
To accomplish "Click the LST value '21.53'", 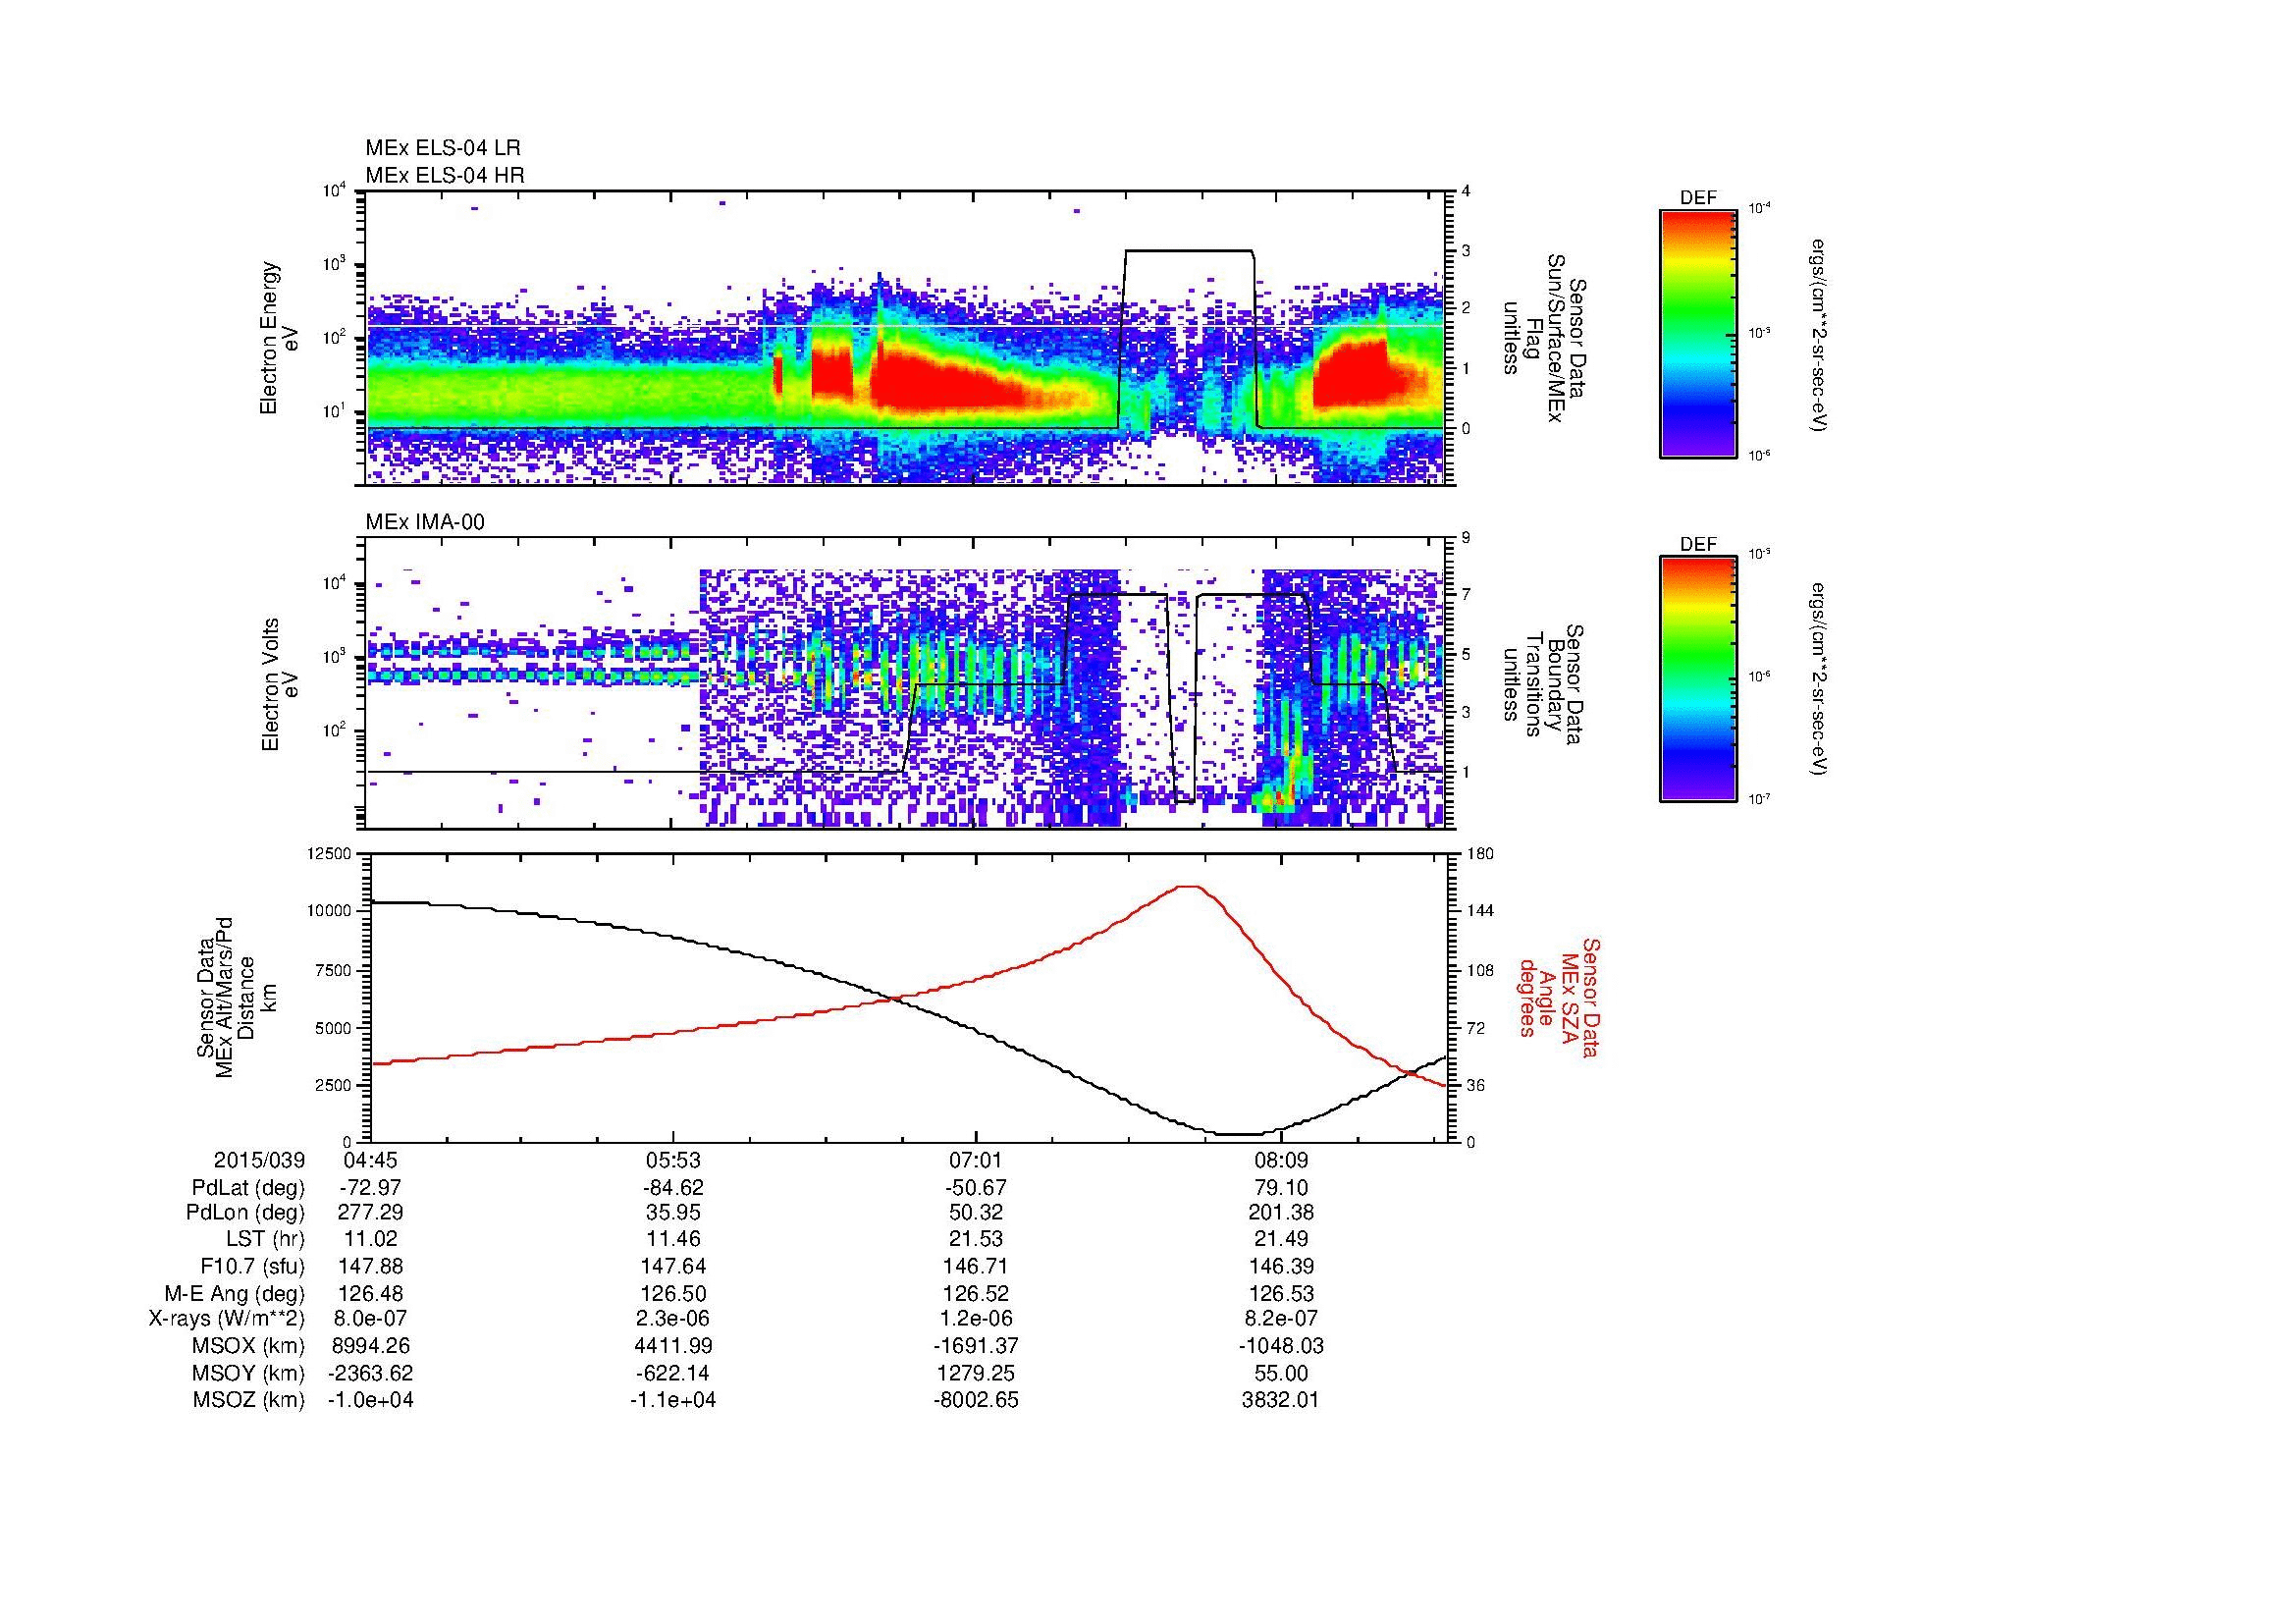I will tap(975, 1240).
